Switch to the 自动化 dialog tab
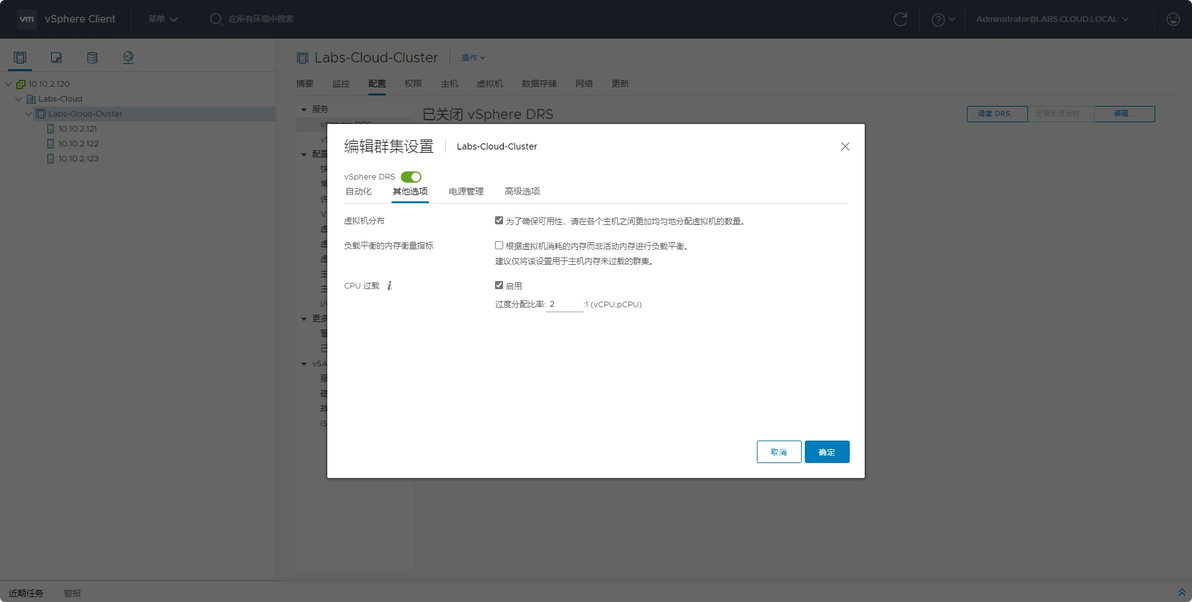 [359, 192]
